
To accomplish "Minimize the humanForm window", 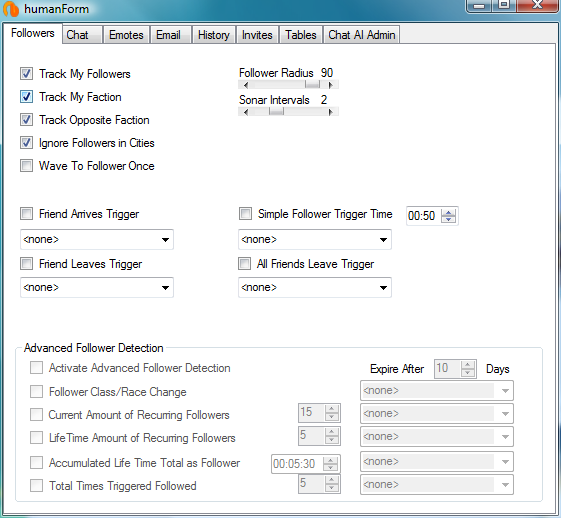I will click(479, 5).
